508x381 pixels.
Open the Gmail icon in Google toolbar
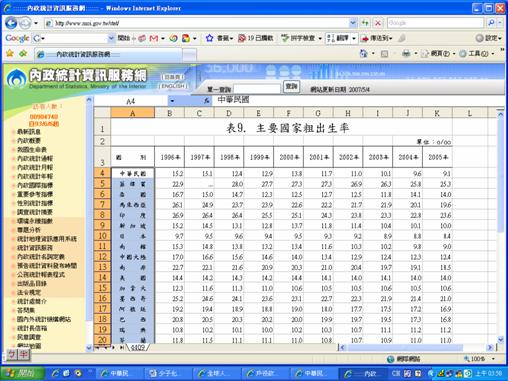pyautogui.click(x=153, y=38)
